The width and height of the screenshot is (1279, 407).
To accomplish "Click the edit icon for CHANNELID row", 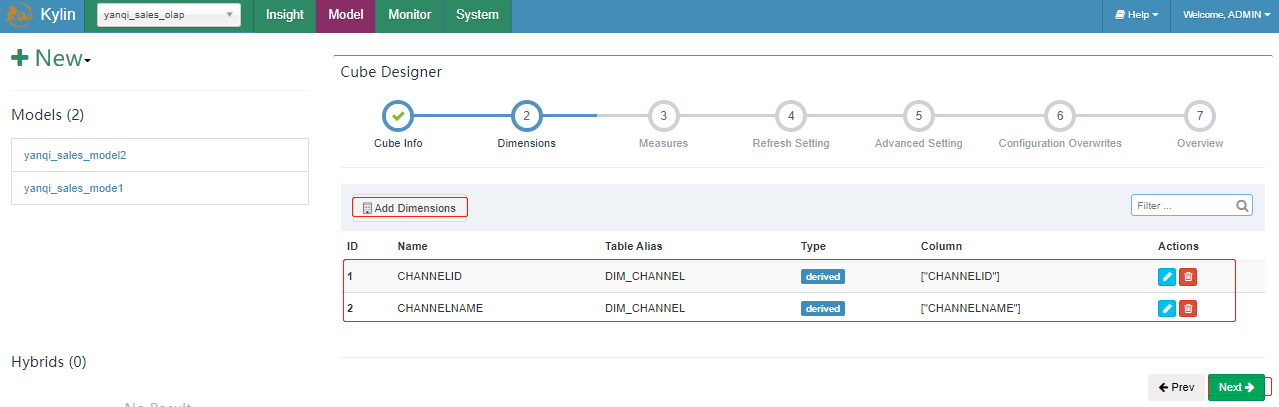I will tap(1167, 277).
